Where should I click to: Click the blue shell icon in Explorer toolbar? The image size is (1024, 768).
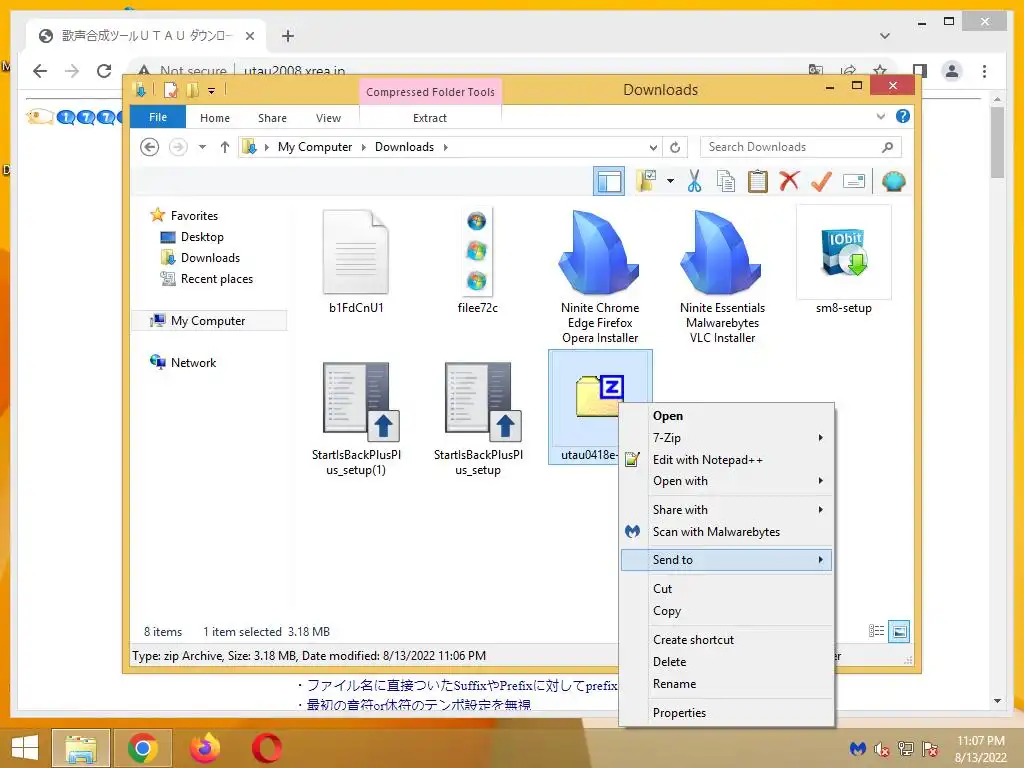[x=893, y=181]
